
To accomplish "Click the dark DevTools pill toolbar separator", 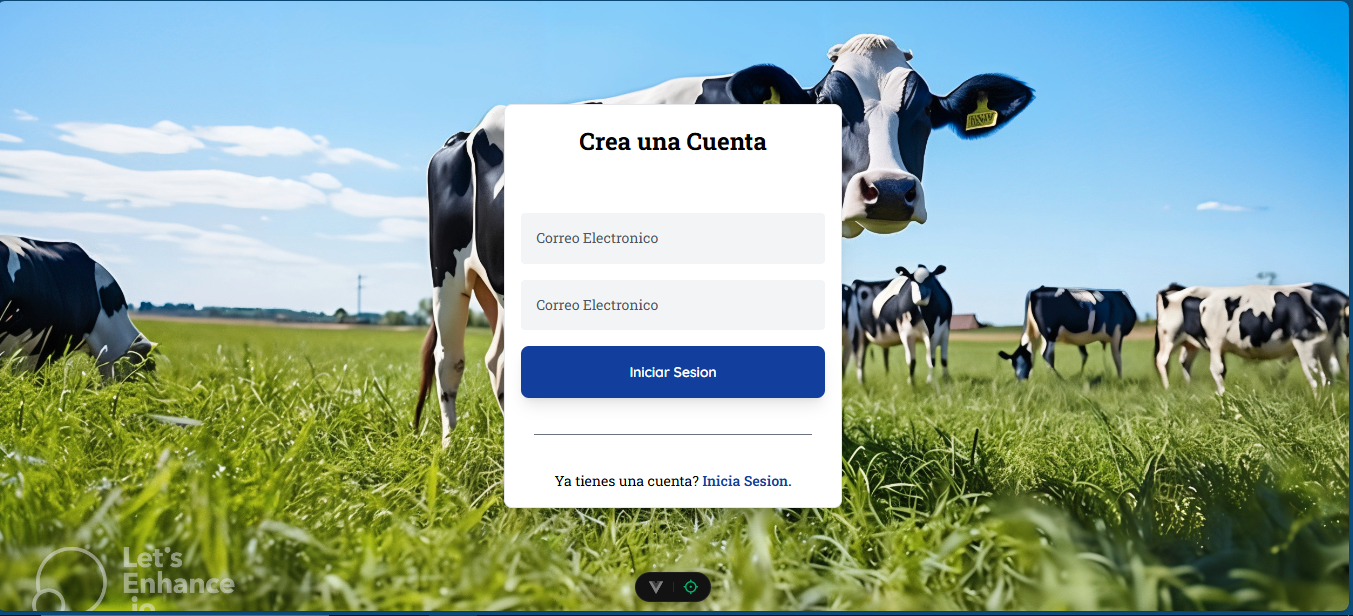I will 673,587.
